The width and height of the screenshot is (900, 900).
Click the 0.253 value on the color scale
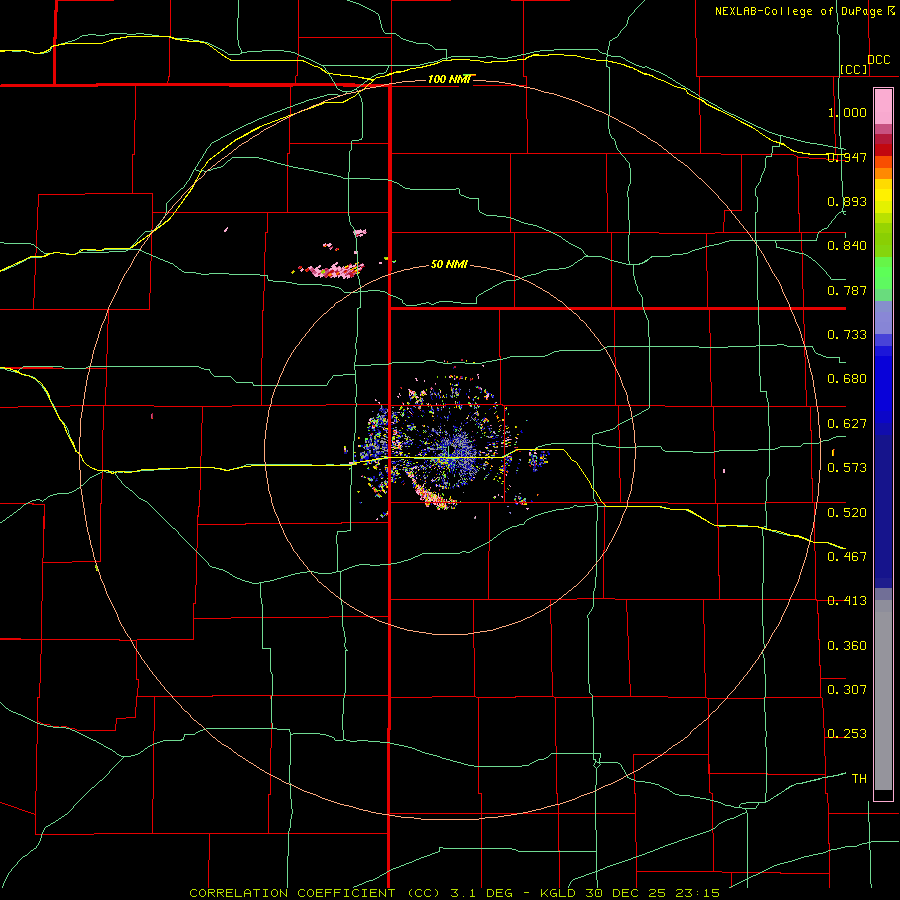click(x=847, y=734)
